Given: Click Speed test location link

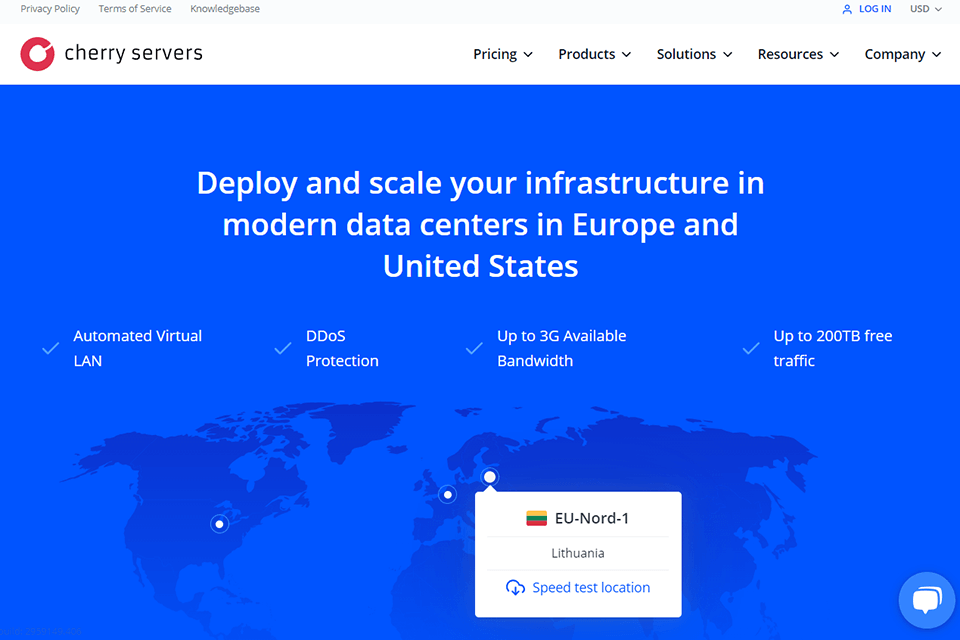Looking at the screenshot, I should click(x=591, y=587).
